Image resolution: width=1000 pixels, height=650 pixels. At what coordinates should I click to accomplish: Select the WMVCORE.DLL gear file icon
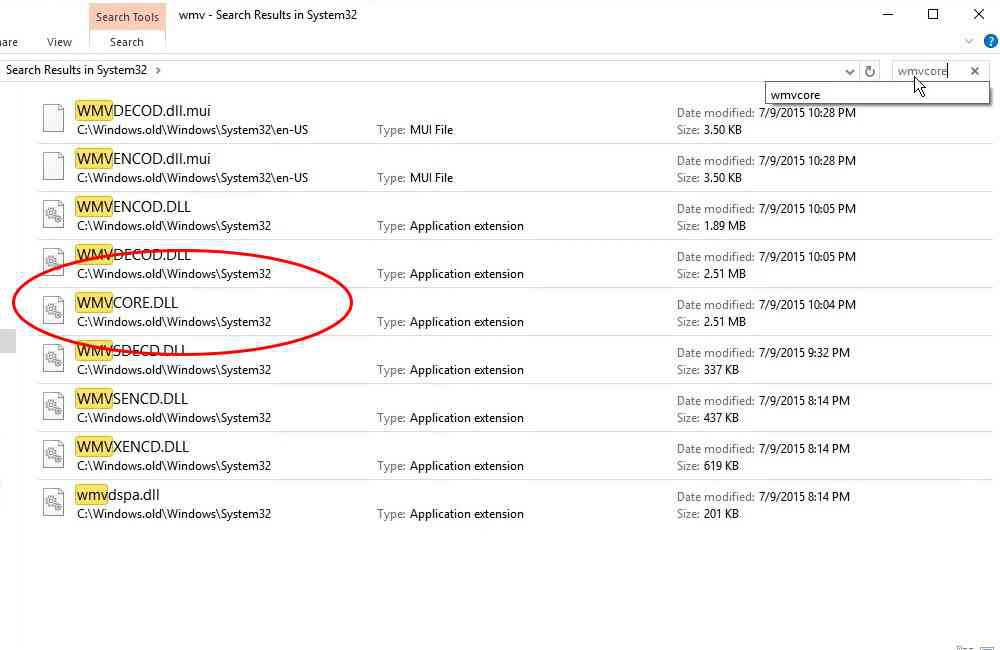[54, 310]
